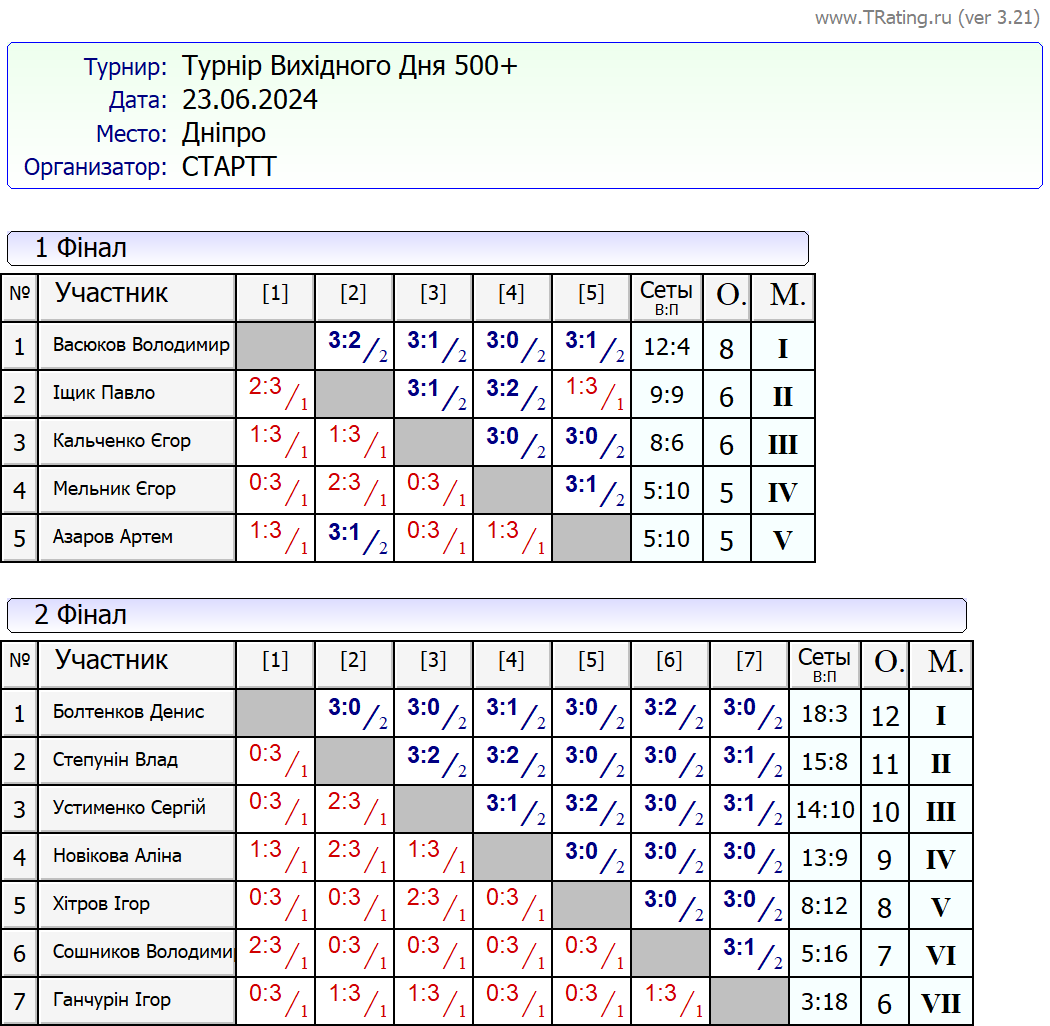Click the organizer name СТАРТТ
The height and width of the screenshot is (1026, 1050).
[229, 167]
